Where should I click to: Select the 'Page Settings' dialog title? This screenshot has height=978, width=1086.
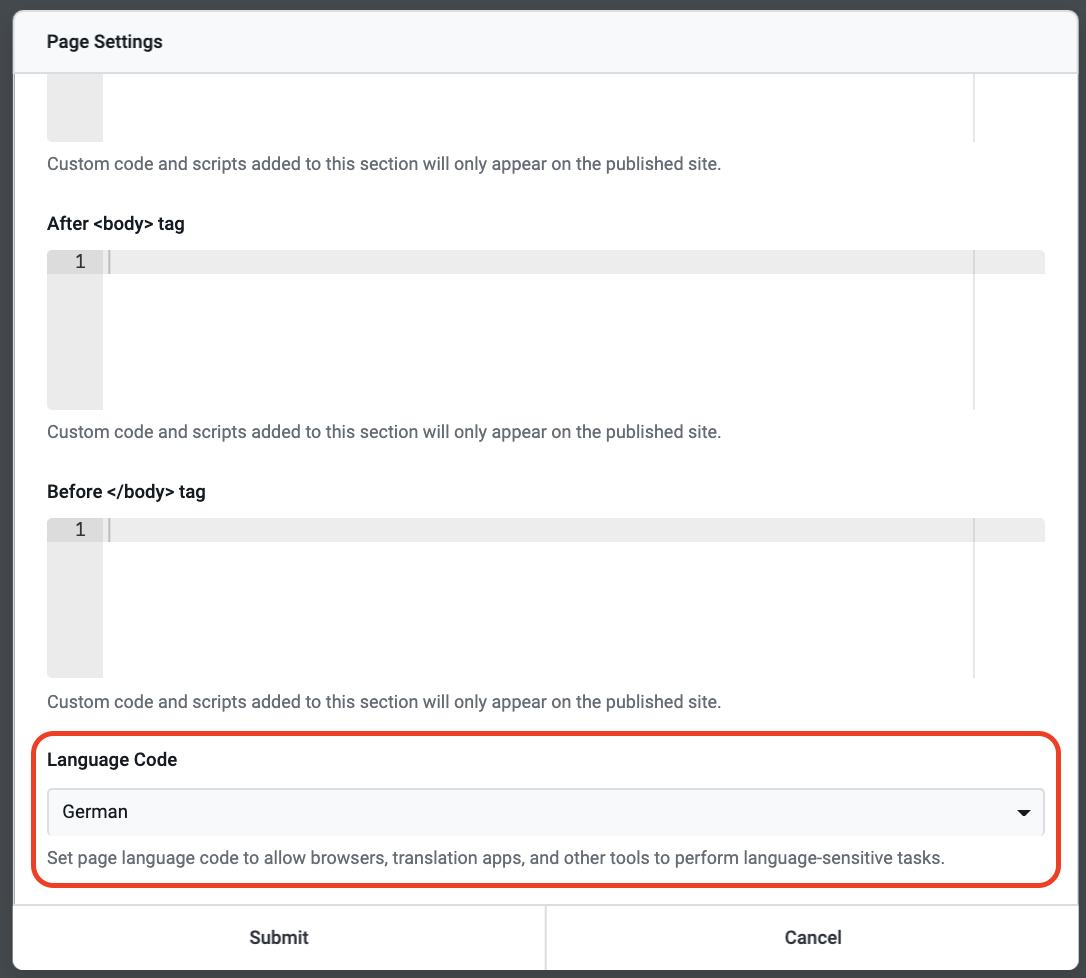tap(105, 42)
